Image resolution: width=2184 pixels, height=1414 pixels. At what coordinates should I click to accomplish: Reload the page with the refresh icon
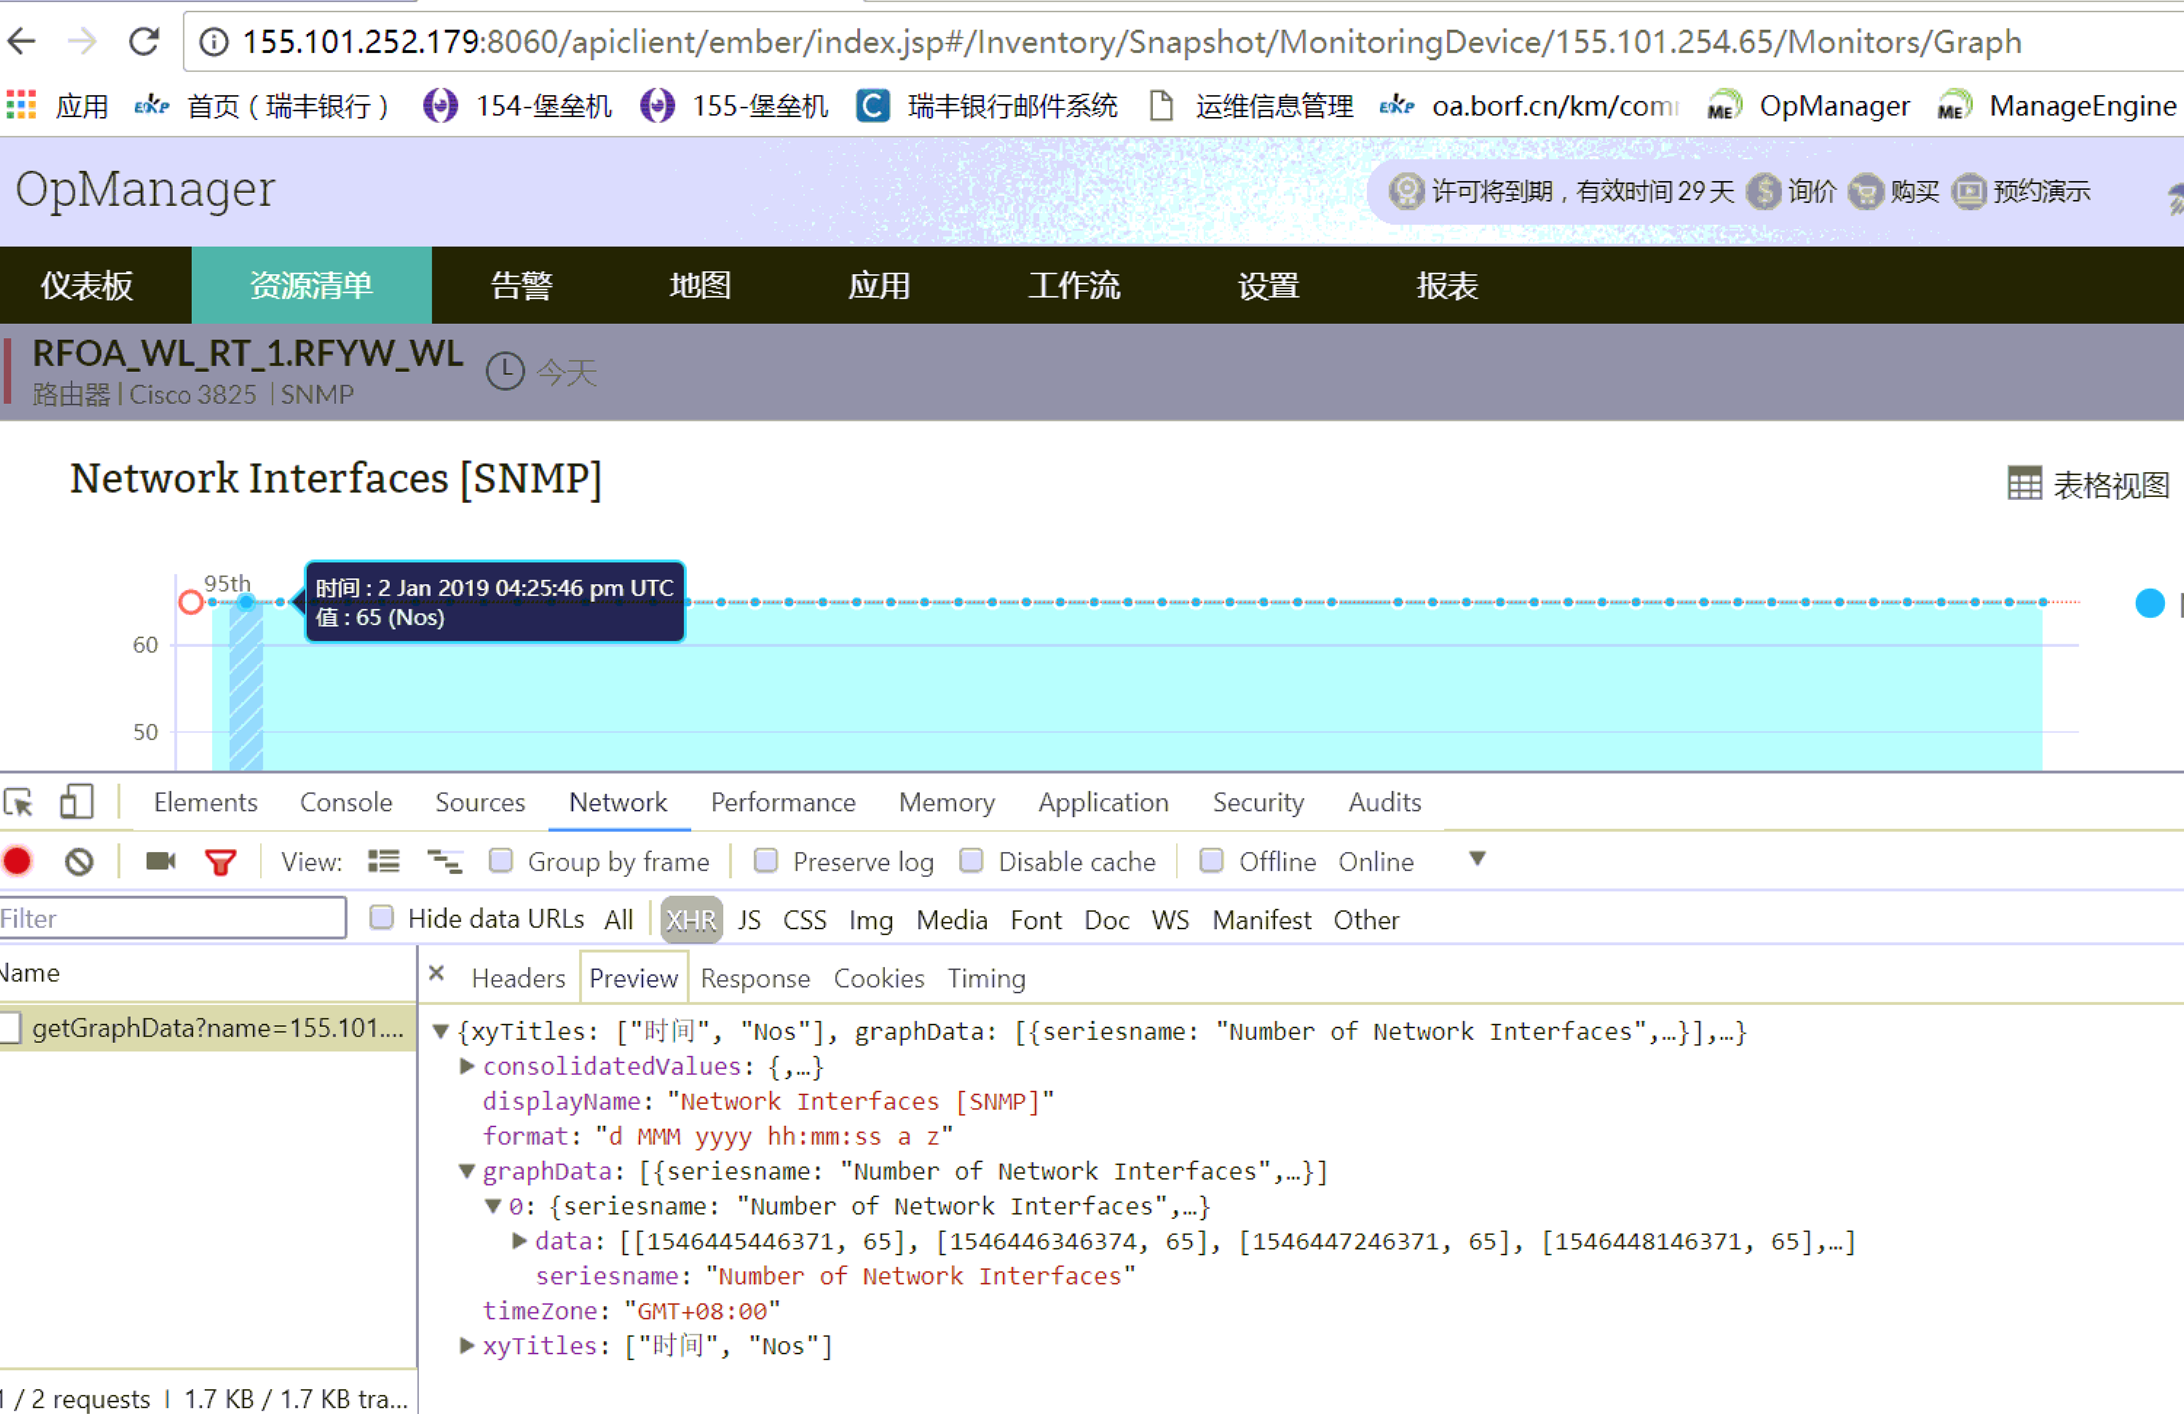[x=145, y=42]
